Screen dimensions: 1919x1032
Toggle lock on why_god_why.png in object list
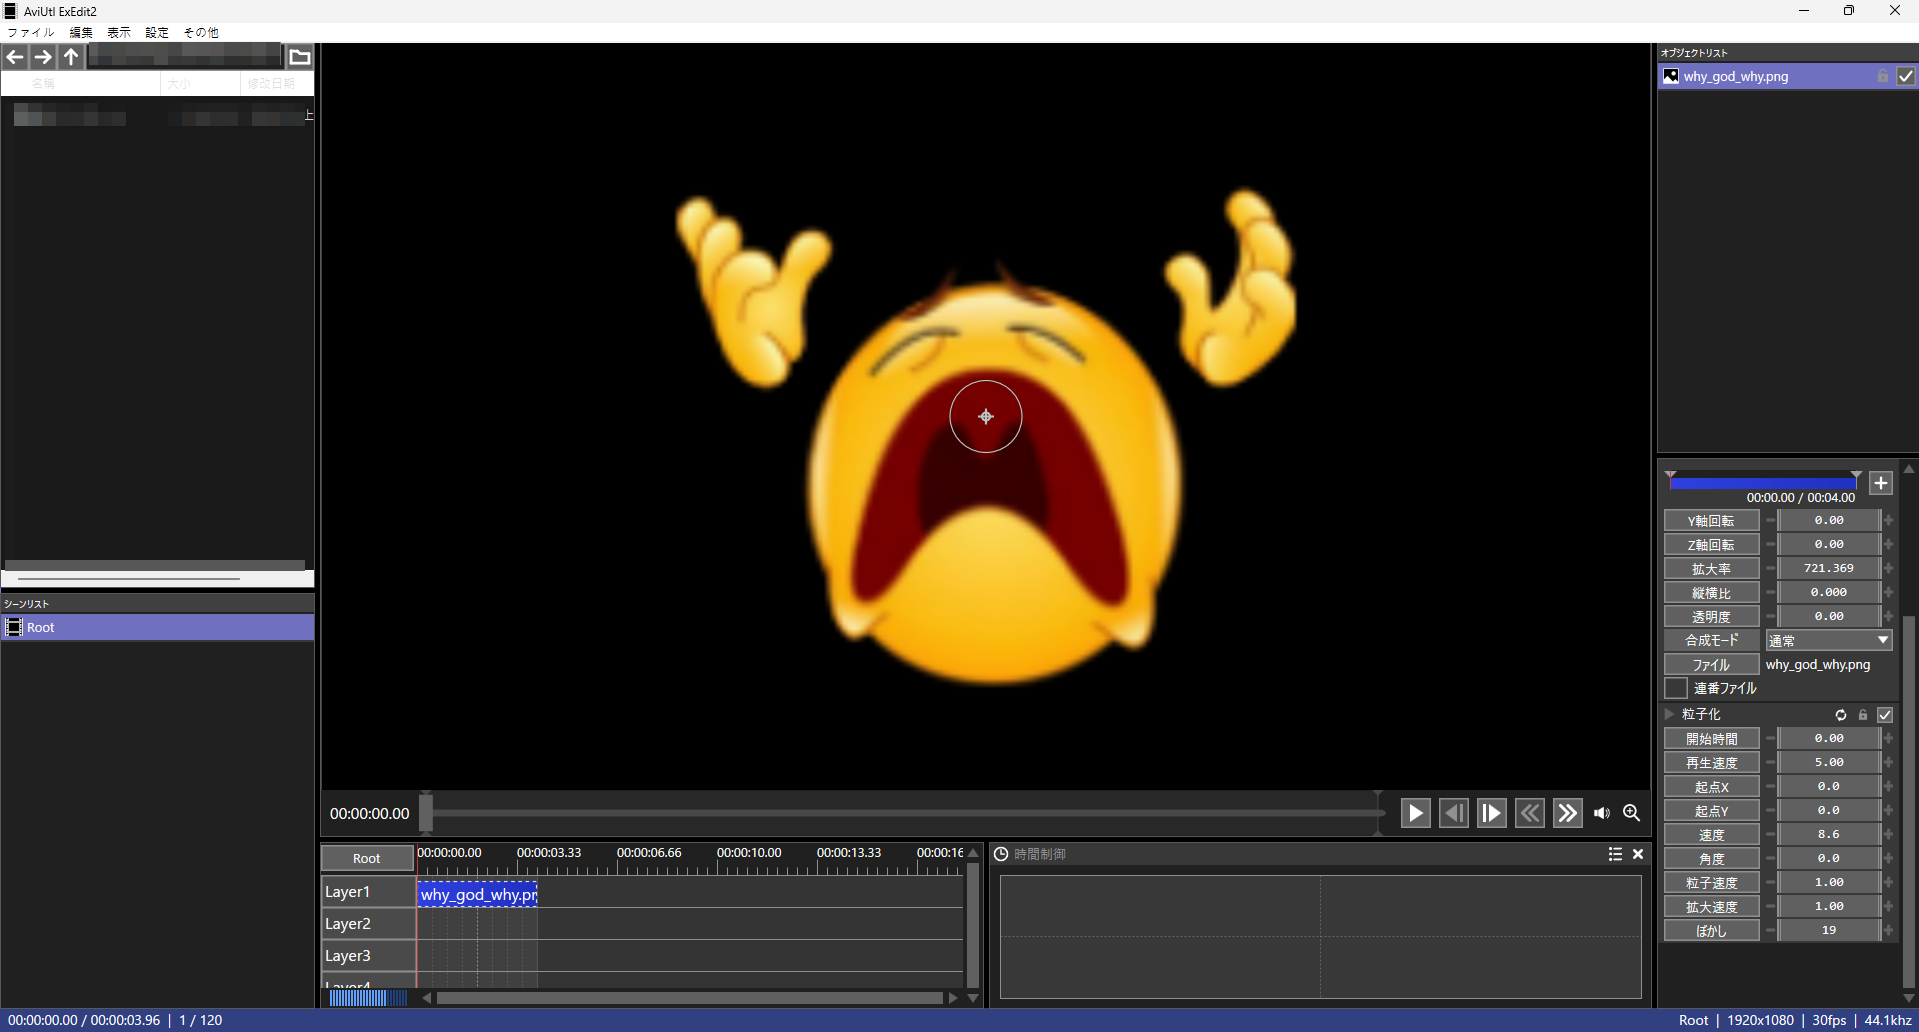(x=1883, y=76)
